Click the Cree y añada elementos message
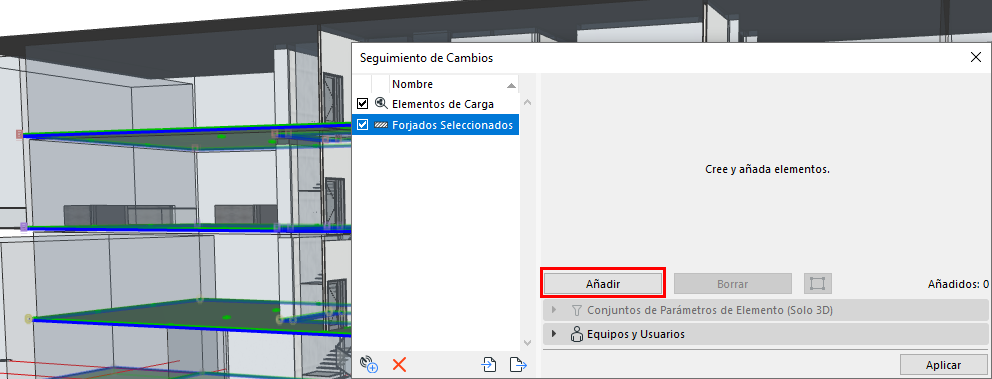Viewport: 992px width, 379px height. (766, 170)
